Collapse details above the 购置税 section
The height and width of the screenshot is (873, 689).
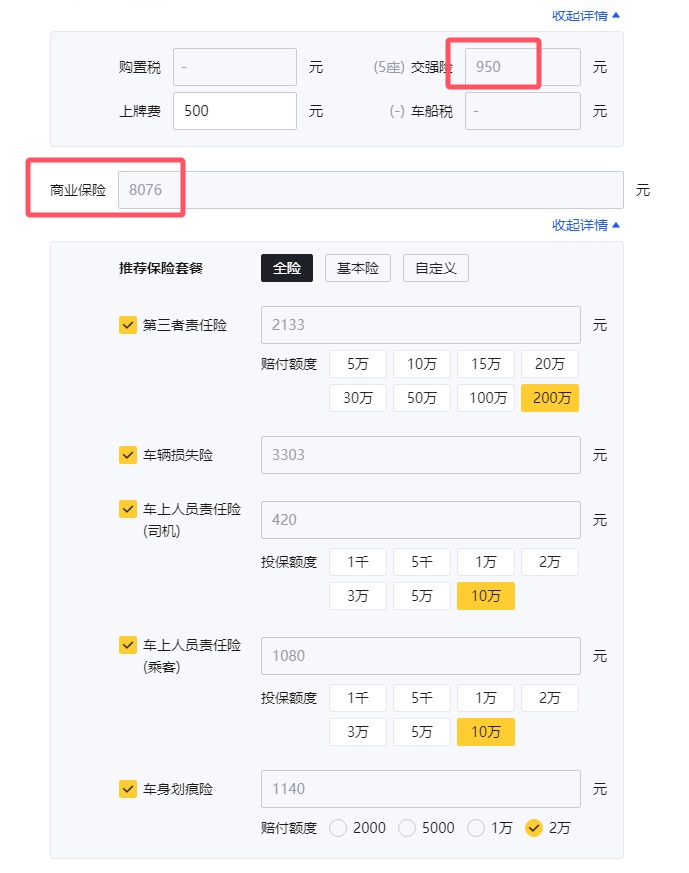pyautogui.click(x=586, y=15)
